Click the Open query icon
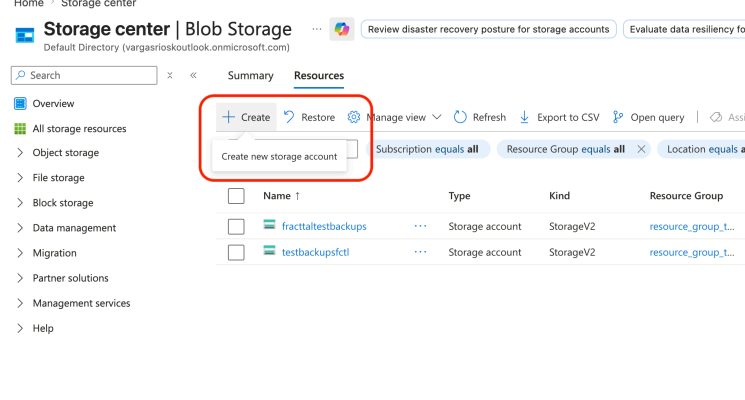The height and width of the screenshot is (400, 745). [618, 117]
